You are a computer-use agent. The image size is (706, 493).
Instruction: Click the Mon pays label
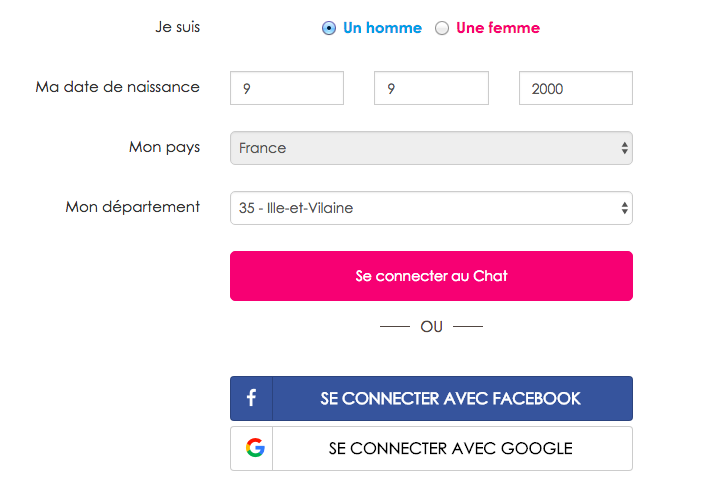(164, 147)
